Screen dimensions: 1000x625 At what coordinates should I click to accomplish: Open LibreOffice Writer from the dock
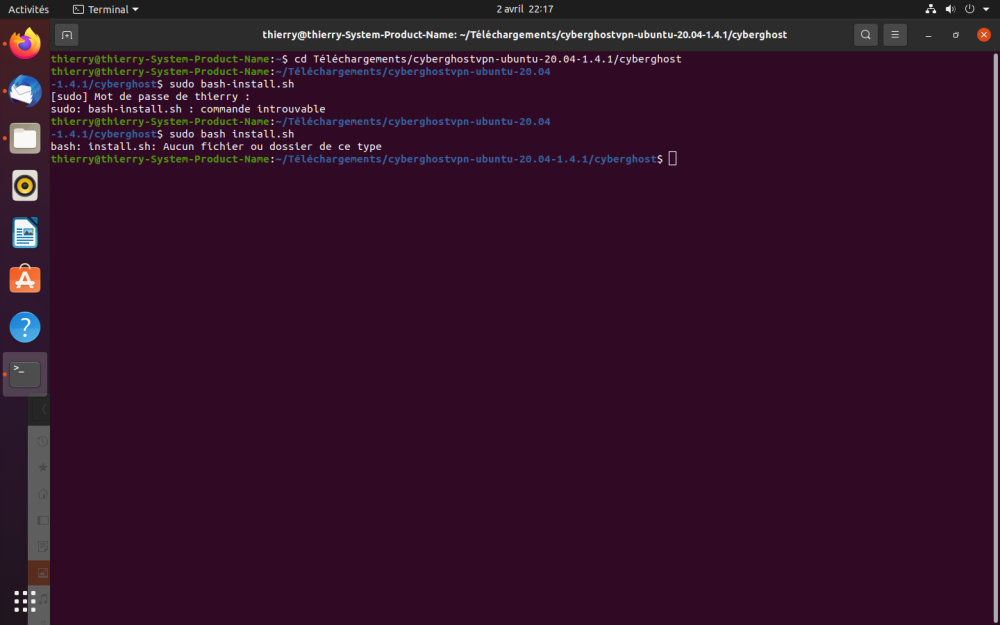25,233
